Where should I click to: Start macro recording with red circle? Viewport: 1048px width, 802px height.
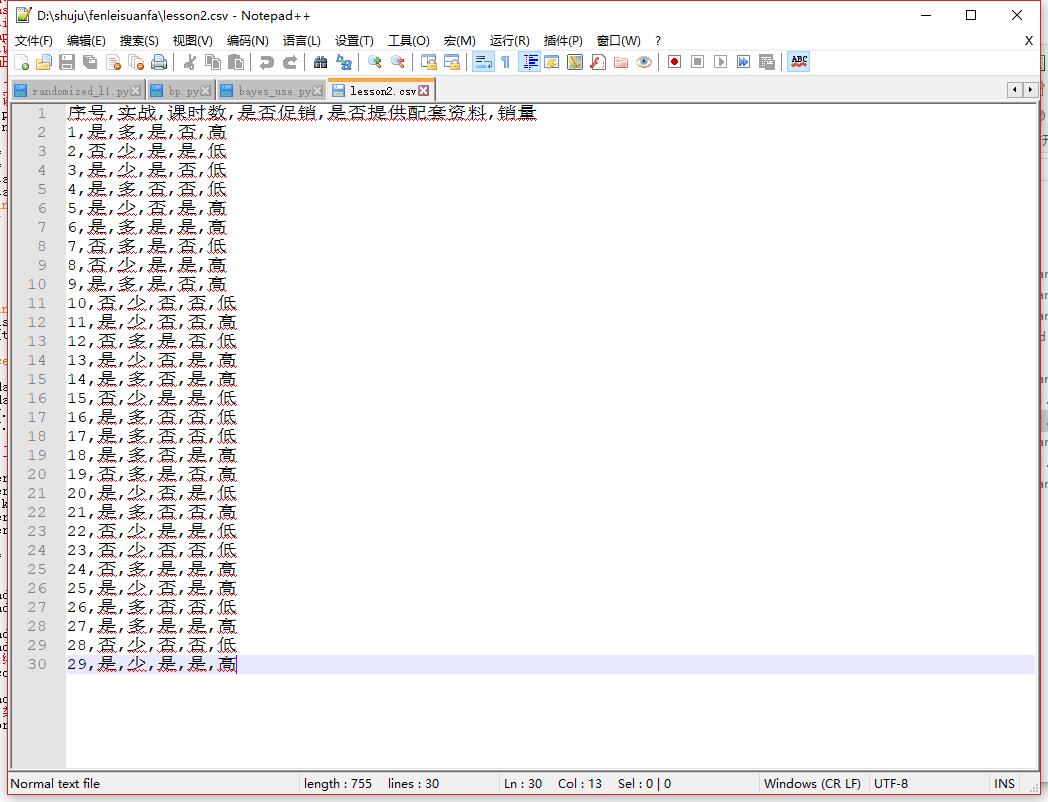click(674, 62)
